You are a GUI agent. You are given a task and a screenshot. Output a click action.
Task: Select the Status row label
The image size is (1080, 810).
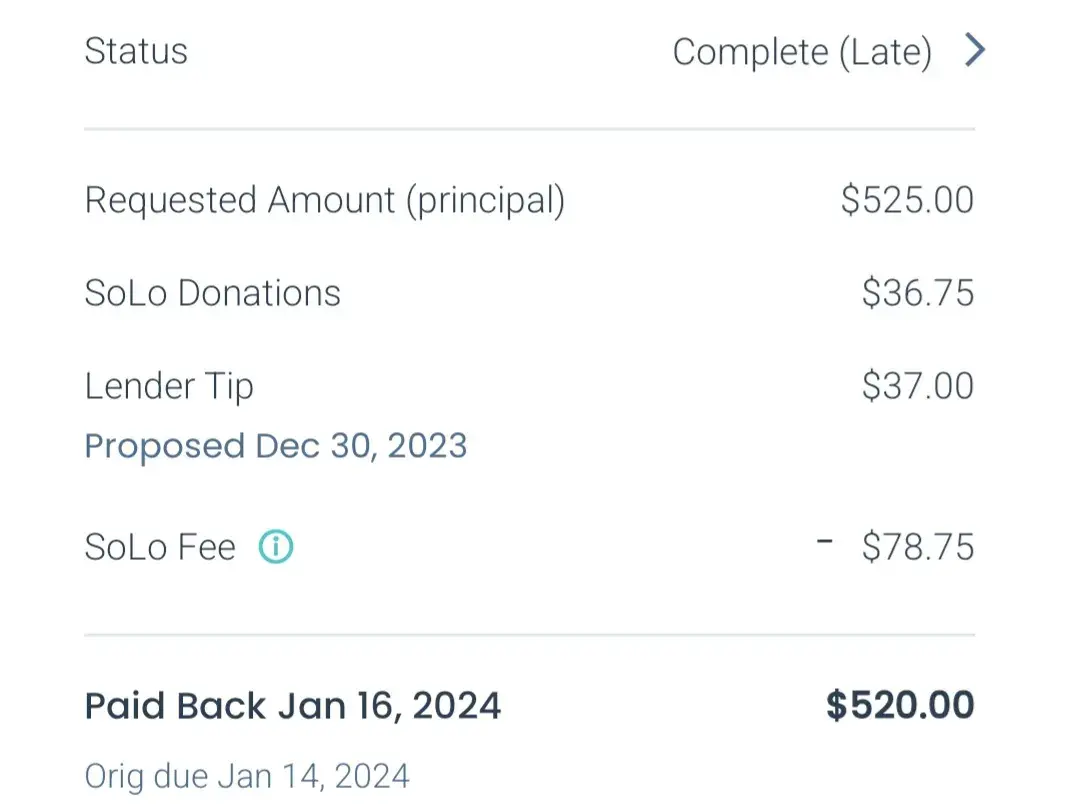[x=136, y=51]
